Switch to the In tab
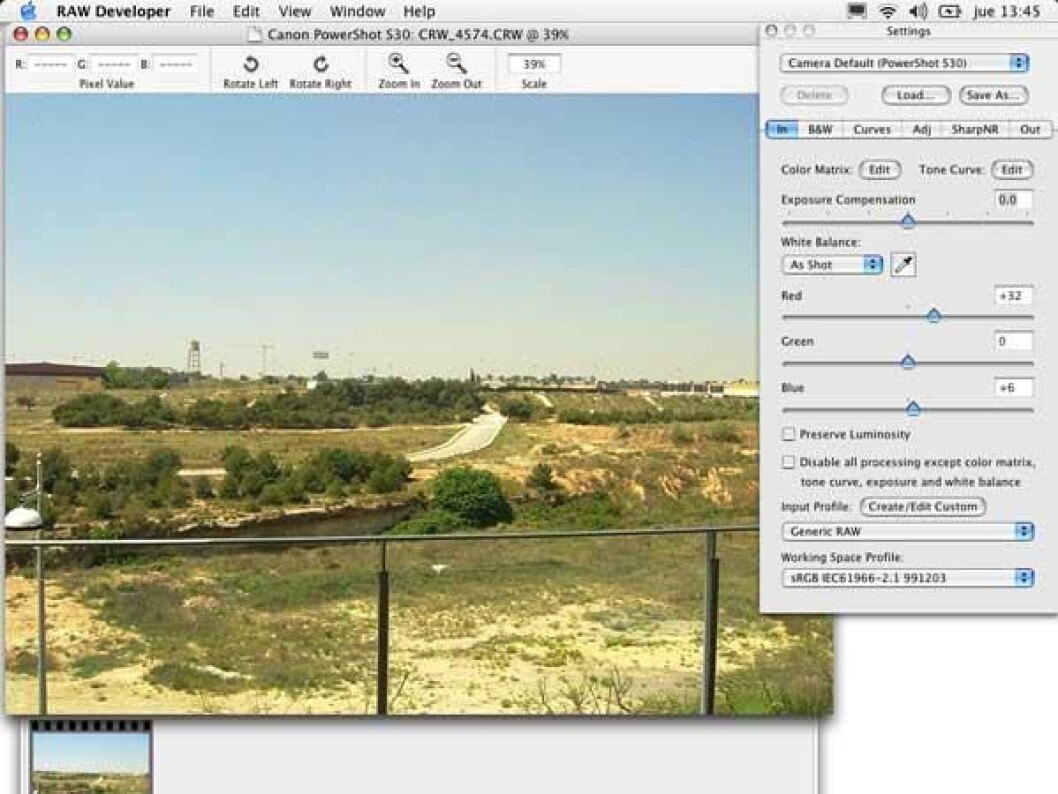Viewport: 1058px width, 794px height. coord(782,130)
